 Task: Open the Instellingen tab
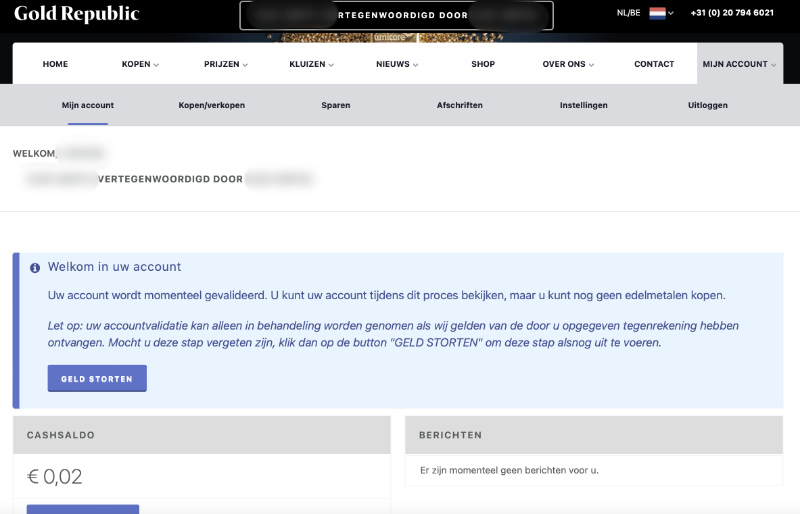583,105
